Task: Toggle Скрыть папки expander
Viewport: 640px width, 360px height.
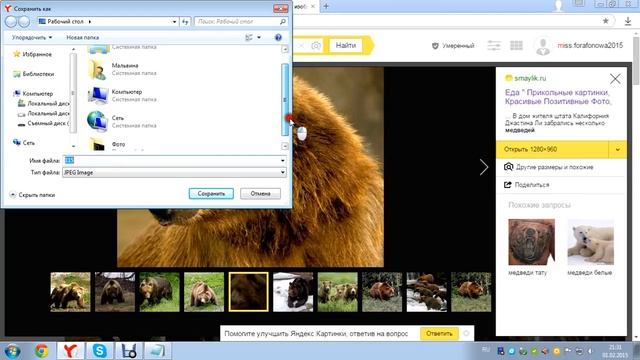Action: (x=32, y=195)
